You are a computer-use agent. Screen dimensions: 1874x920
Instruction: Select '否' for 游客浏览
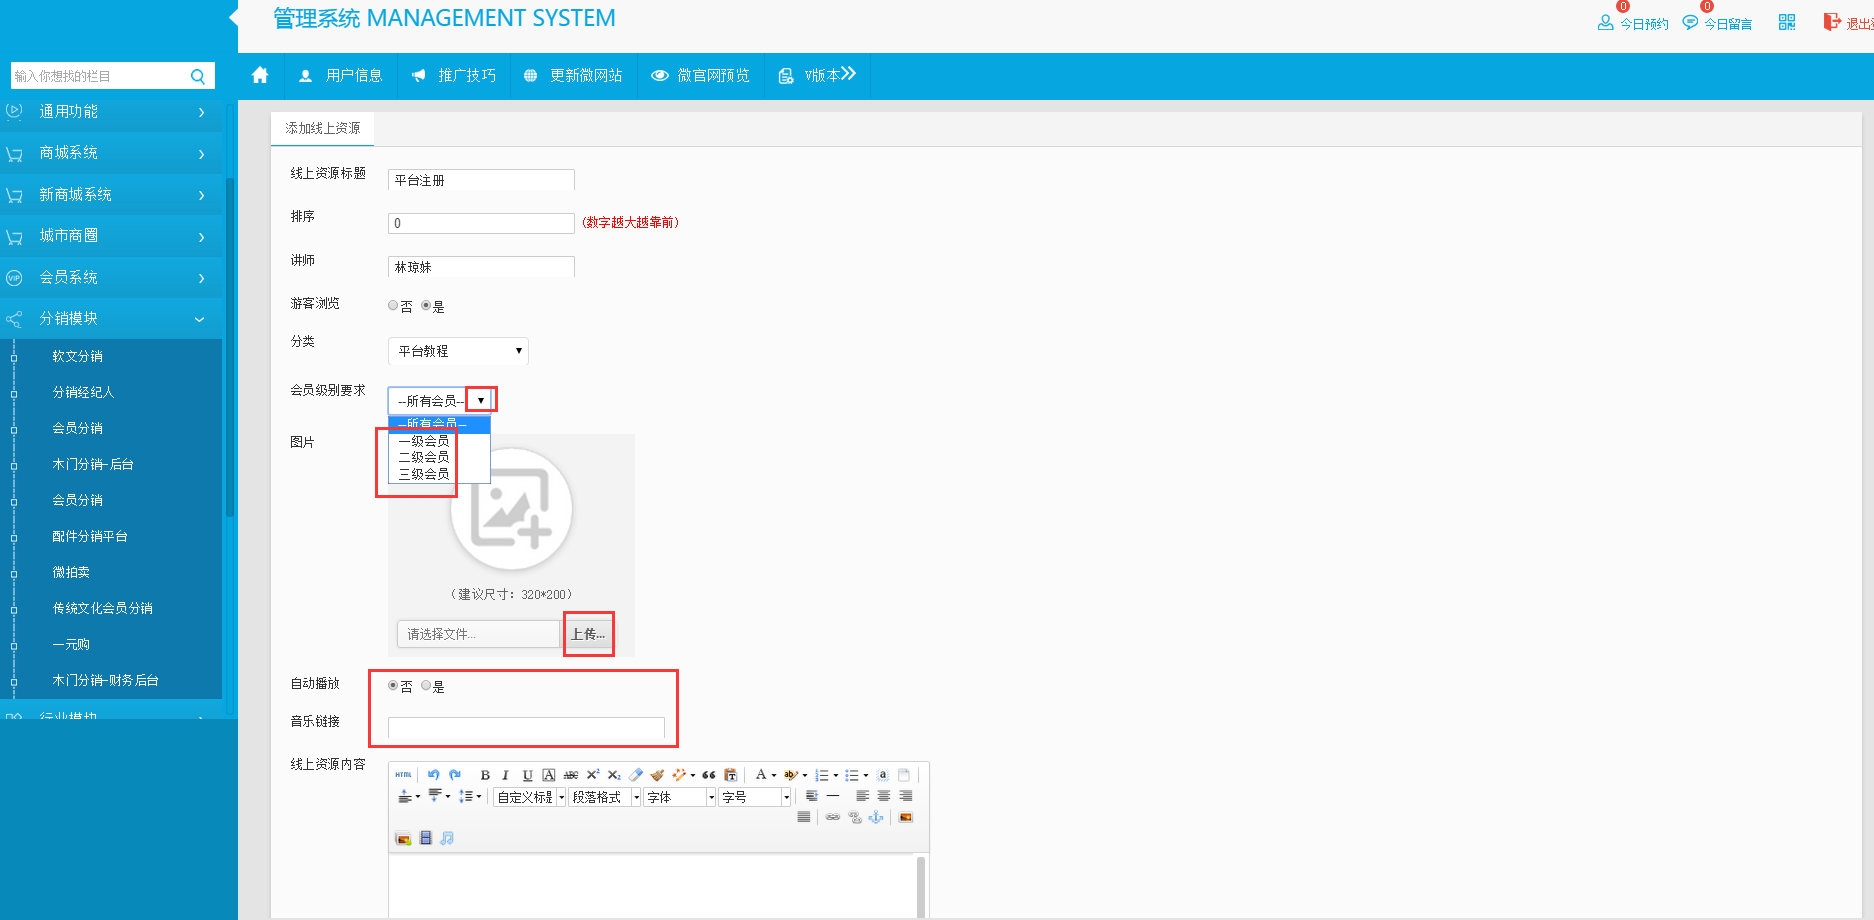[393, 306]
